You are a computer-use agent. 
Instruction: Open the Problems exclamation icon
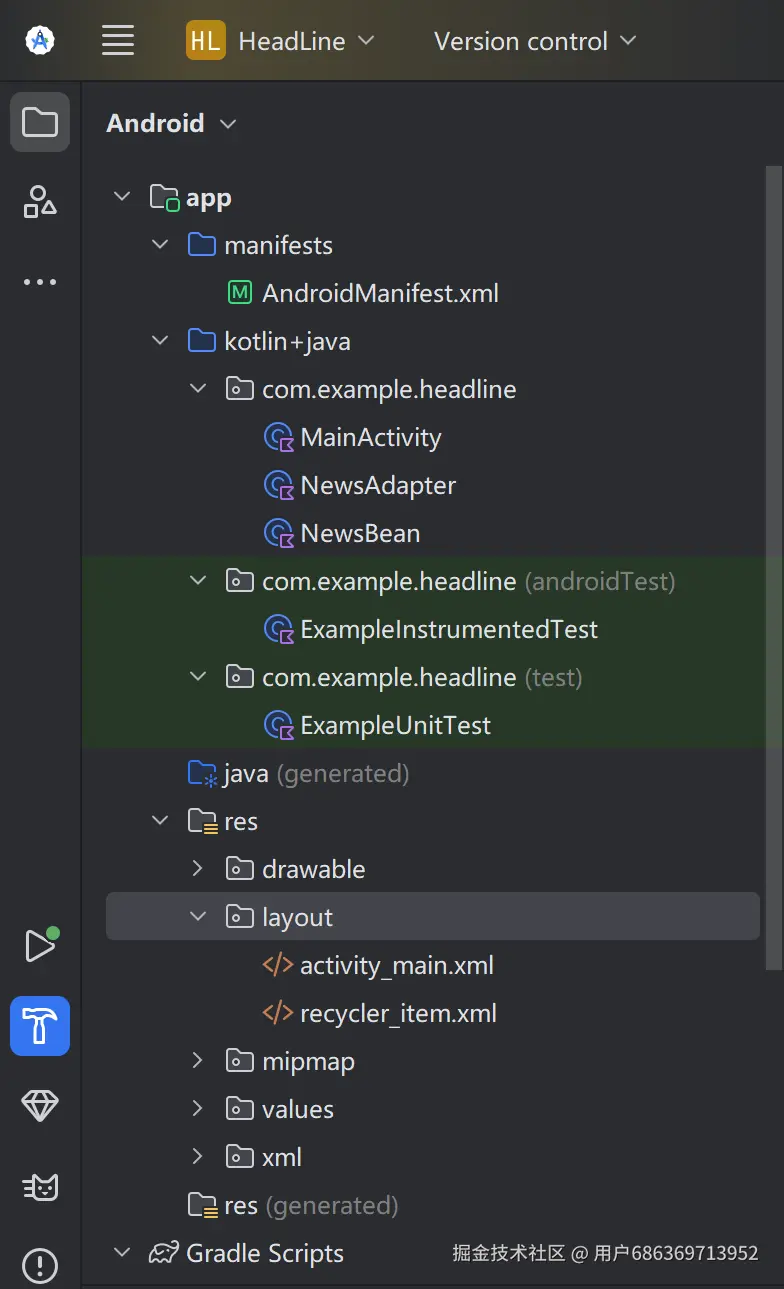[x=40, y=1266]
